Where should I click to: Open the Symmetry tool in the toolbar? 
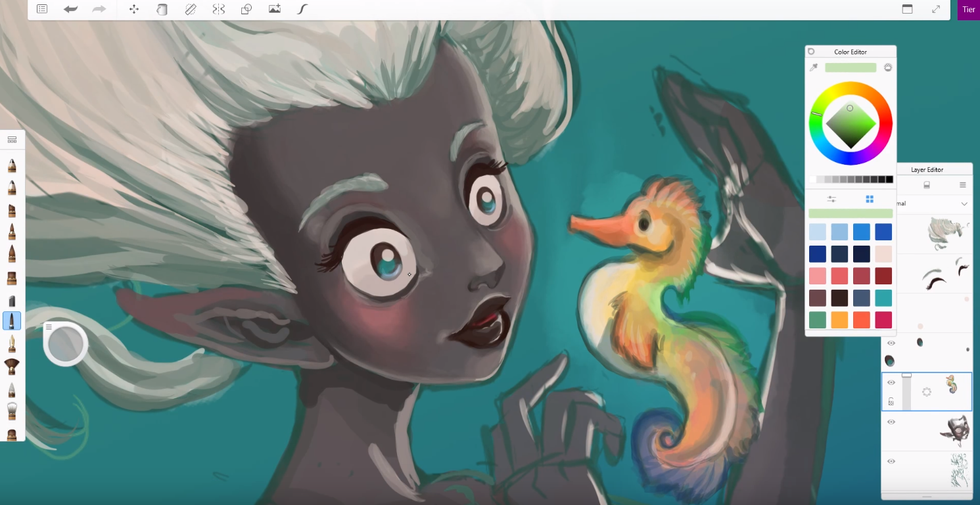pos(218,9)
